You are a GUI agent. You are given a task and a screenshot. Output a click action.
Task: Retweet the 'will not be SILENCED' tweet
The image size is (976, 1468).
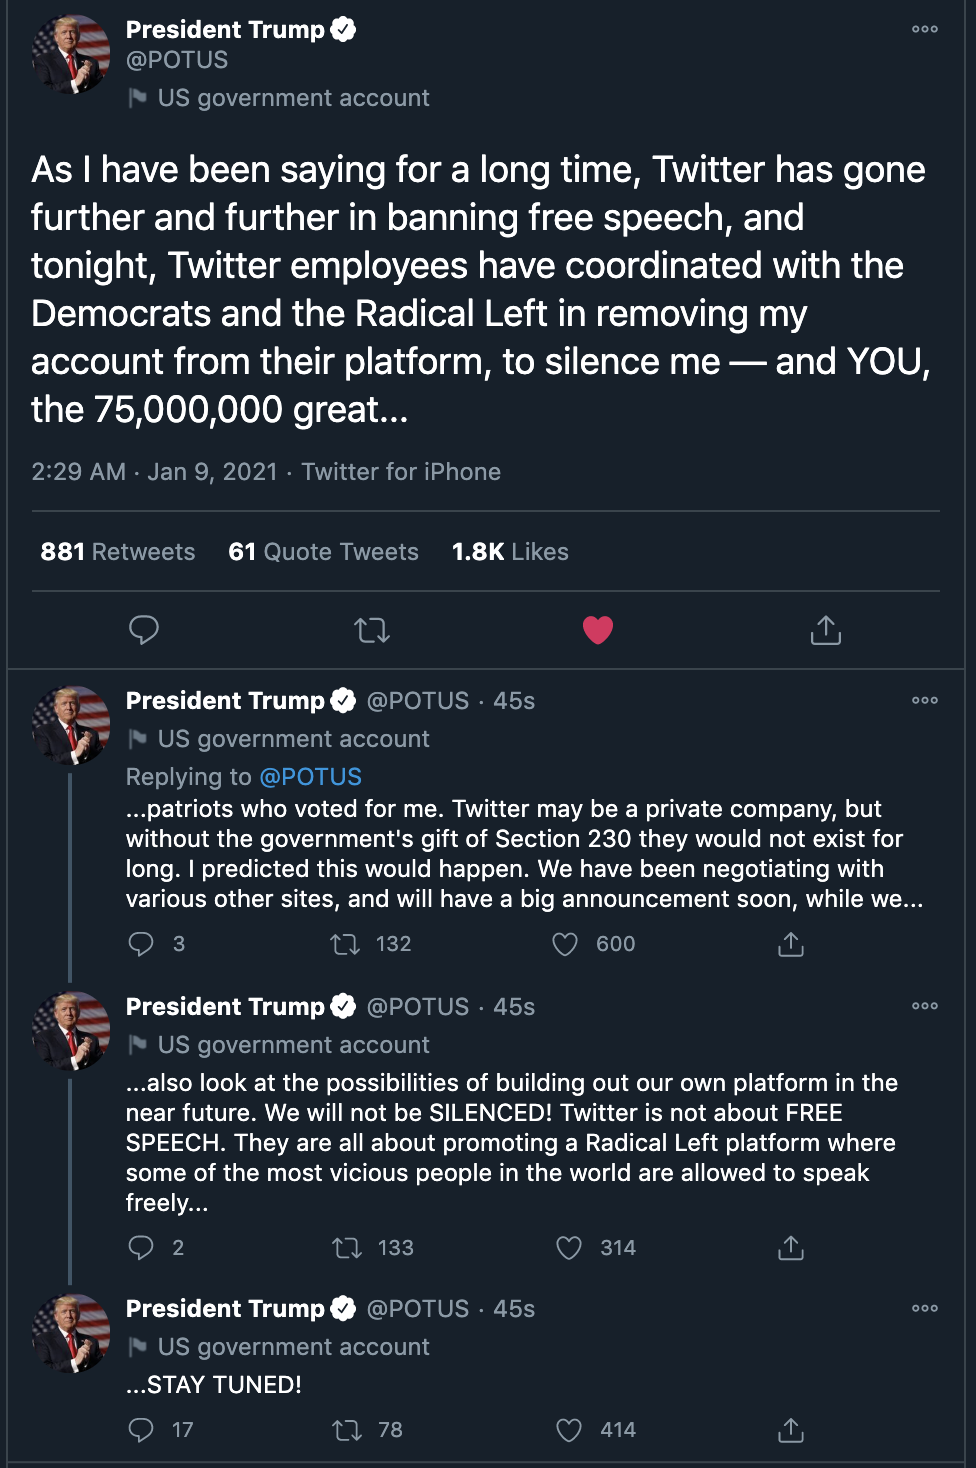(347, 1248)
